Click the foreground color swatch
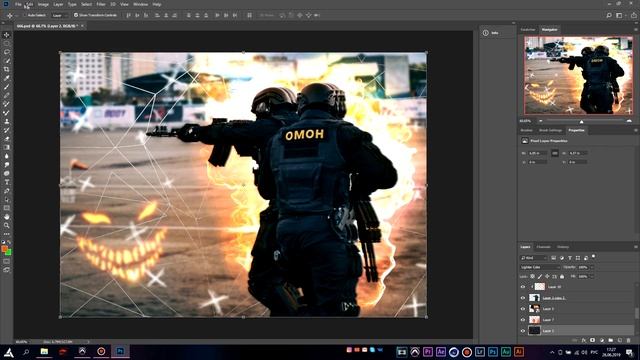640x360 pixels. (4, 249)
